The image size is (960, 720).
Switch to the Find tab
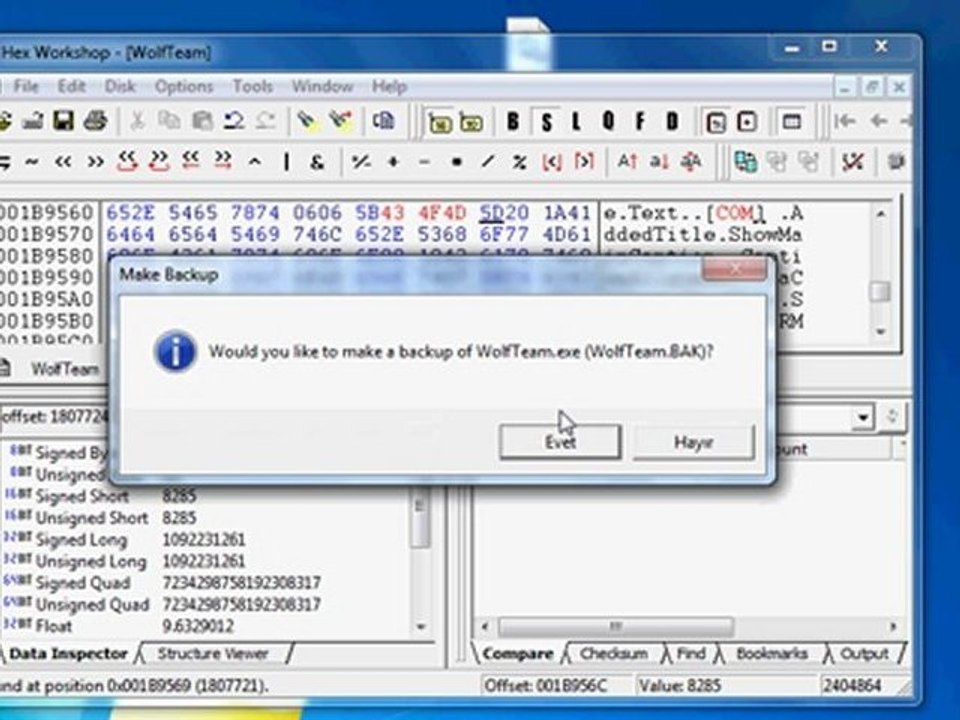pyautogui.click(x=691, y=654)
